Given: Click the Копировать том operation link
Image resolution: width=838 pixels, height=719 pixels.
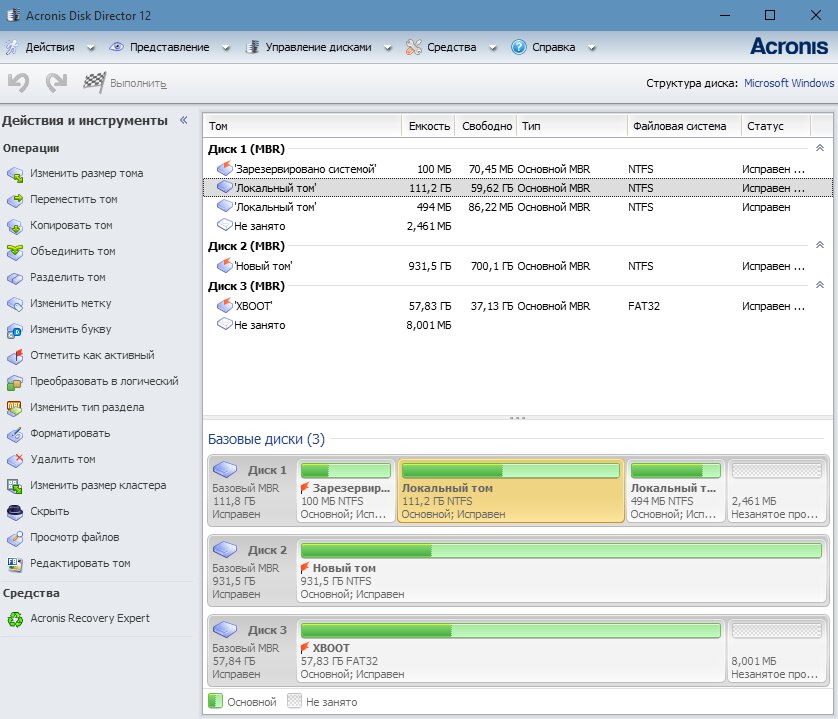Looking at the screenshot, I should tap(71, 225).
